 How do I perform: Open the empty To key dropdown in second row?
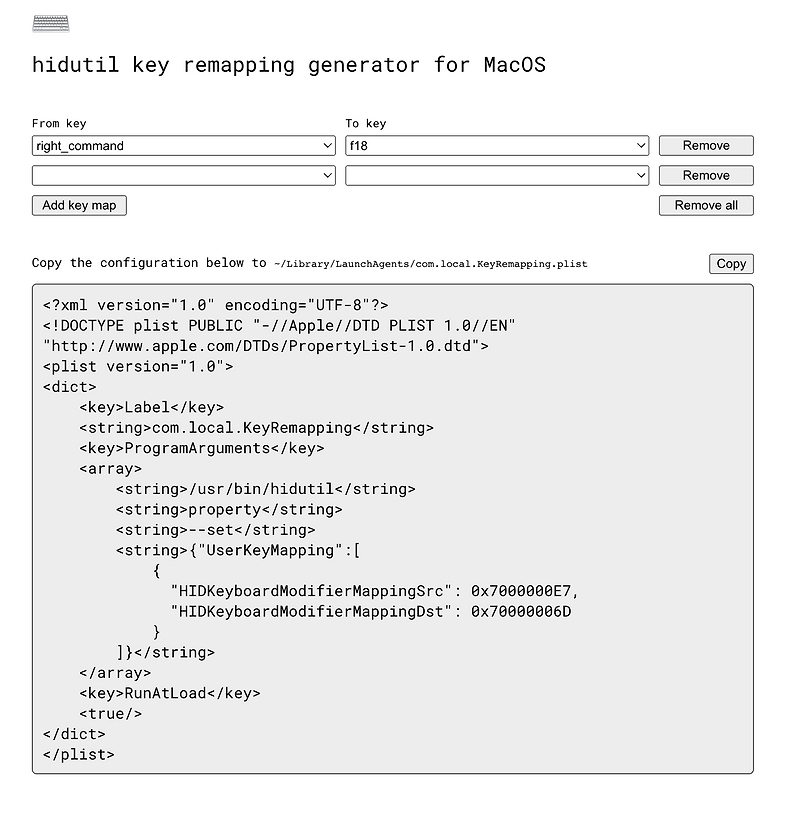coord(497,174)
